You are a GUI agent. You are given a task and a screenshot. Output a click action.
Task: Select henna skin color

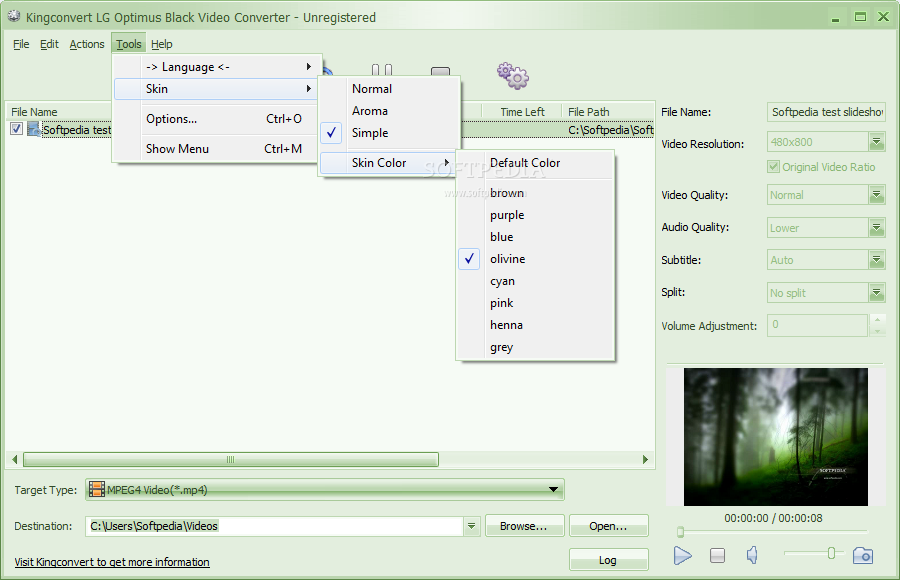[535, 325]
